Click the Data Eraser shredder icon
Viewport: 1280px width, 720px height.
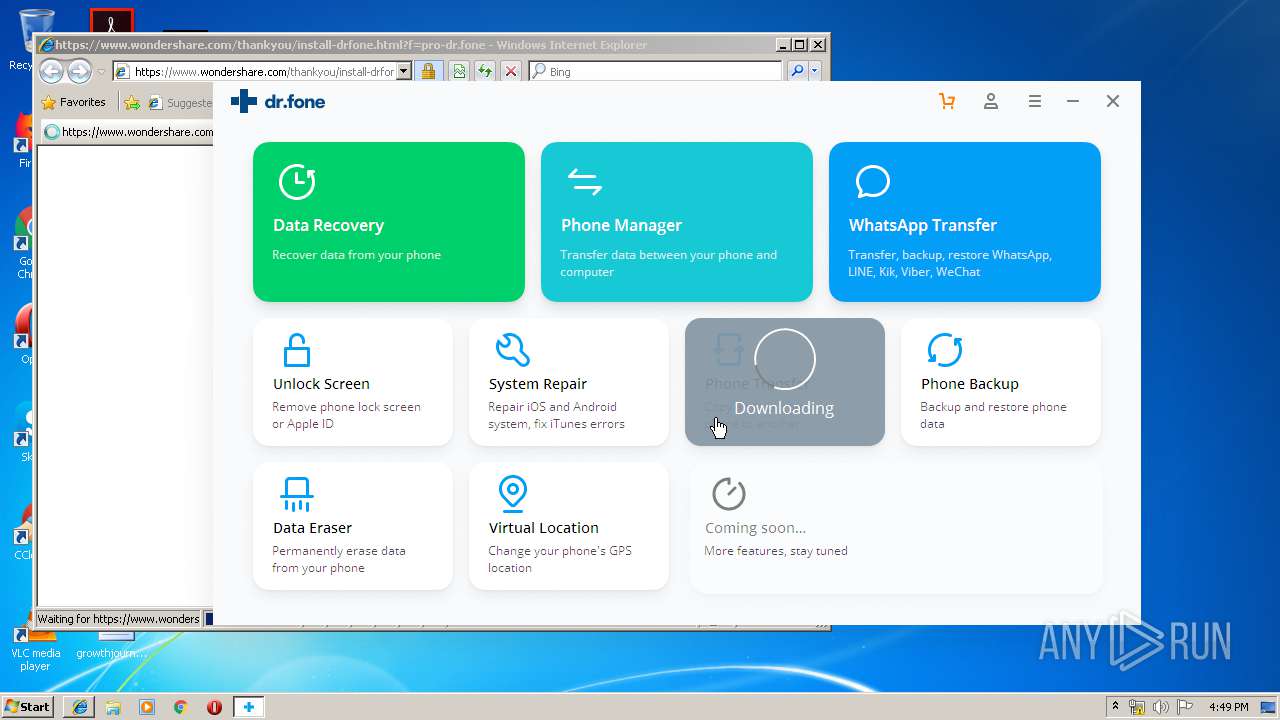point(296,494)
